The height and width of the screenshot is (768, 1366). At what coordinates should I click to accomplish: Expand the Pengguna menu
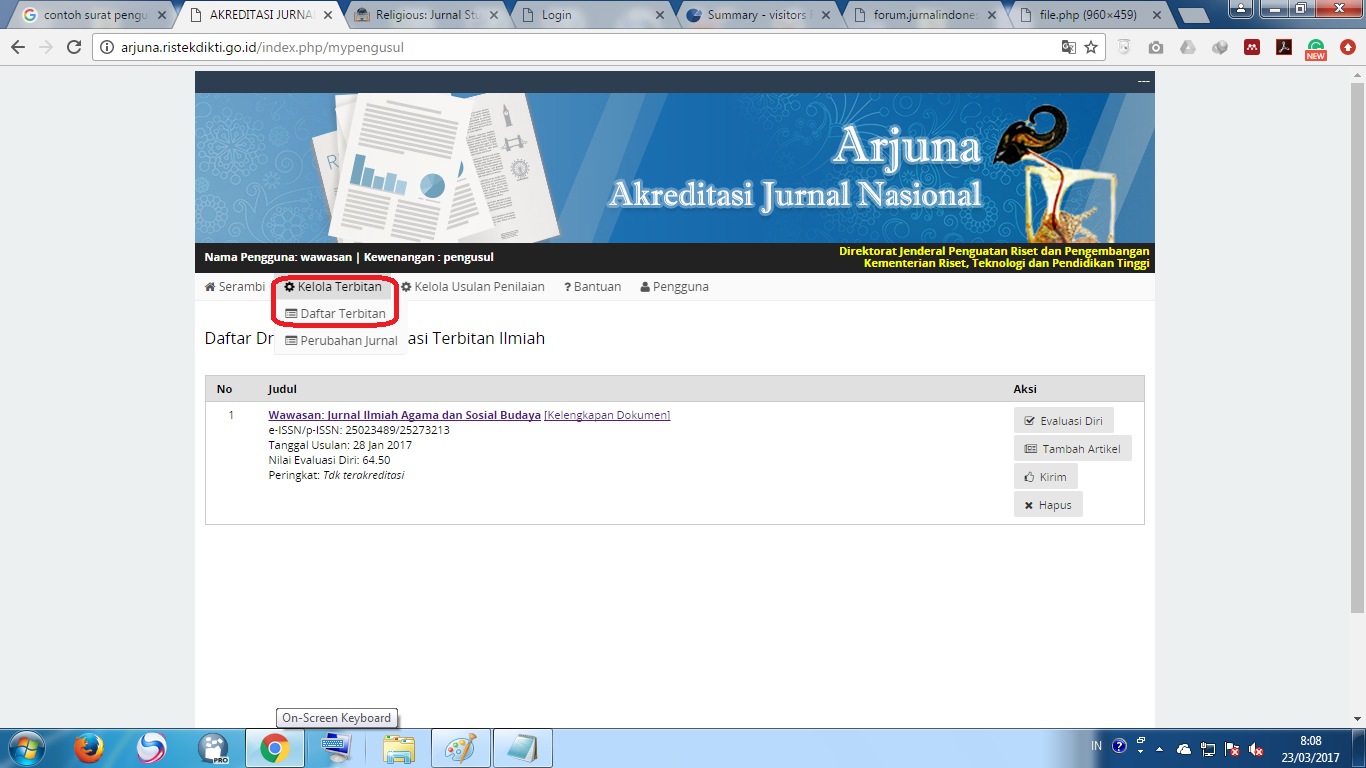coord(674,287)
